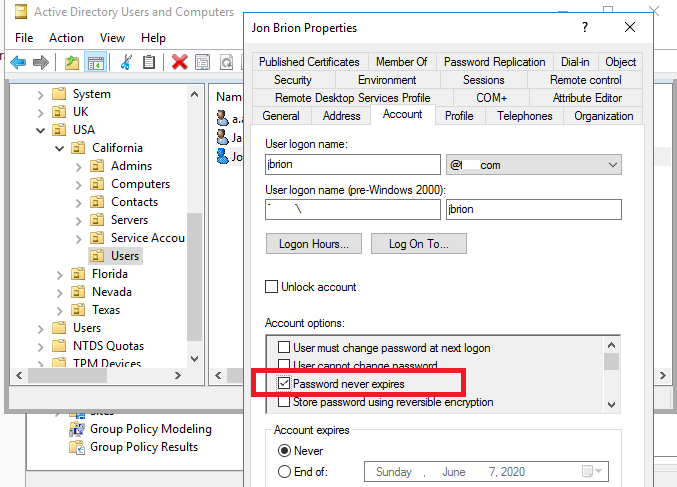Select the Contacts OU in tree
677x487 pixels.
pyautogui.click(x=134, y=202)
